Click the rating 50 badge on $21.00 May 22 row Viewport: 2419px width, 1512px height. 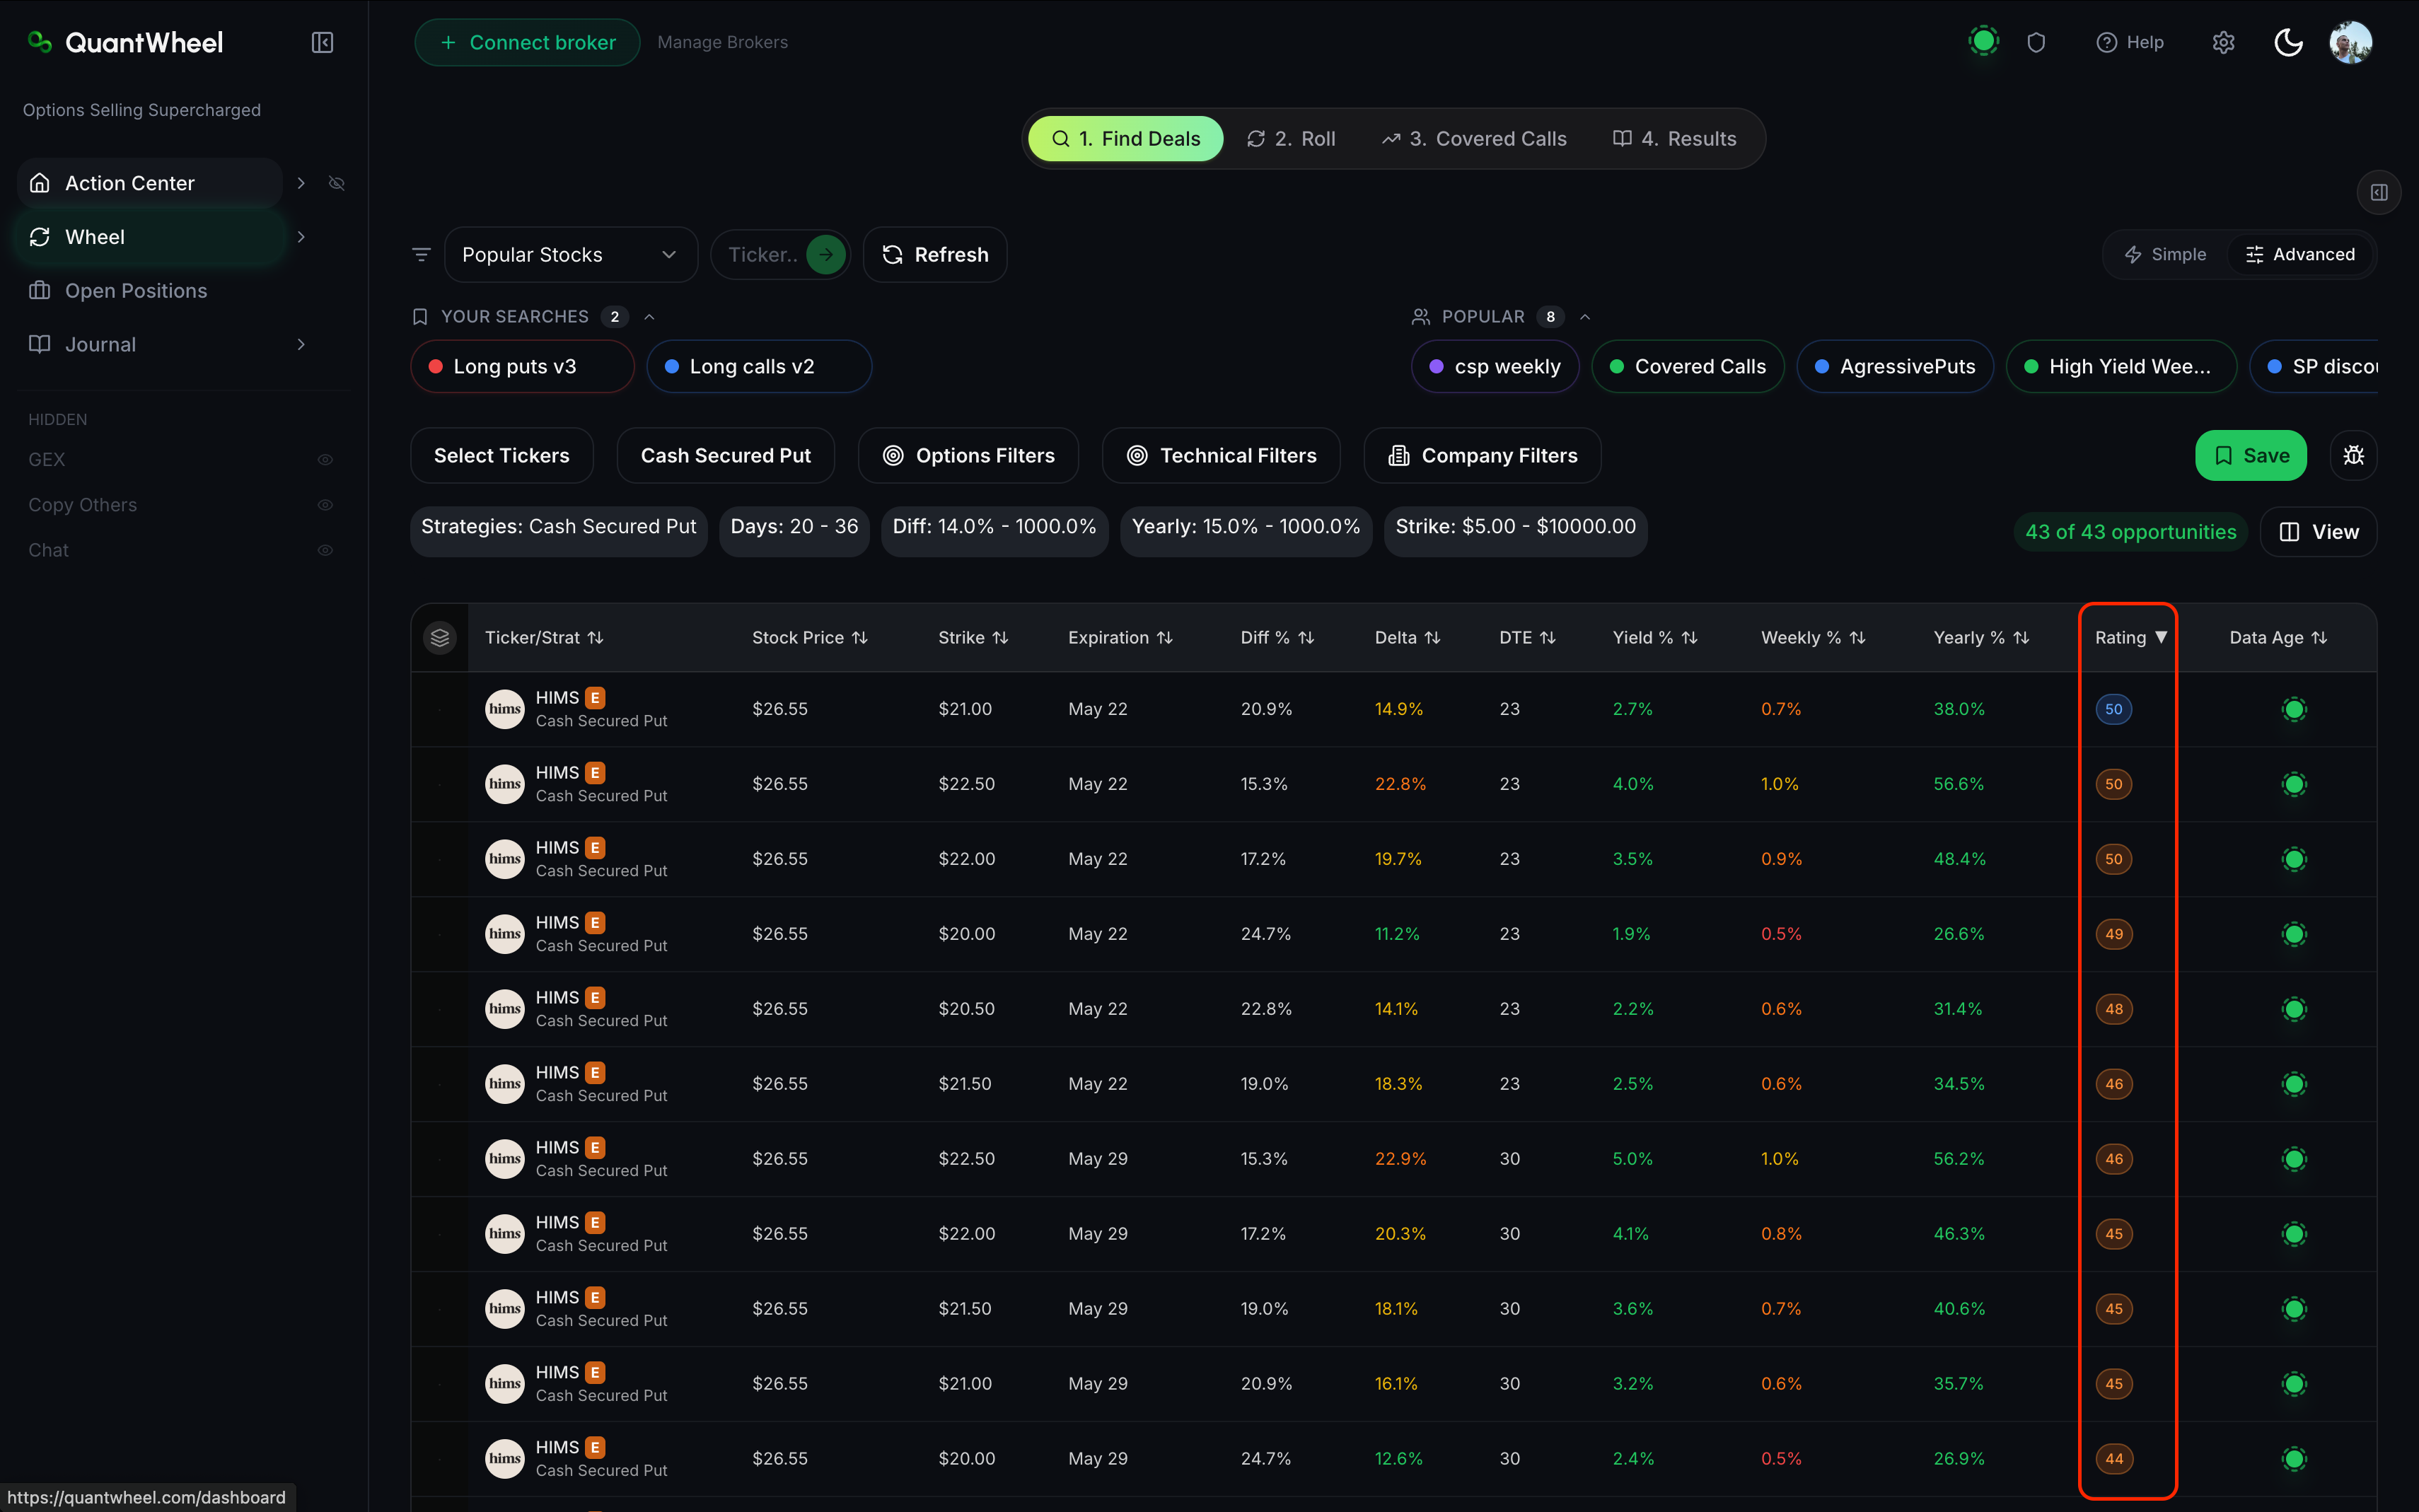(2114, 709)
